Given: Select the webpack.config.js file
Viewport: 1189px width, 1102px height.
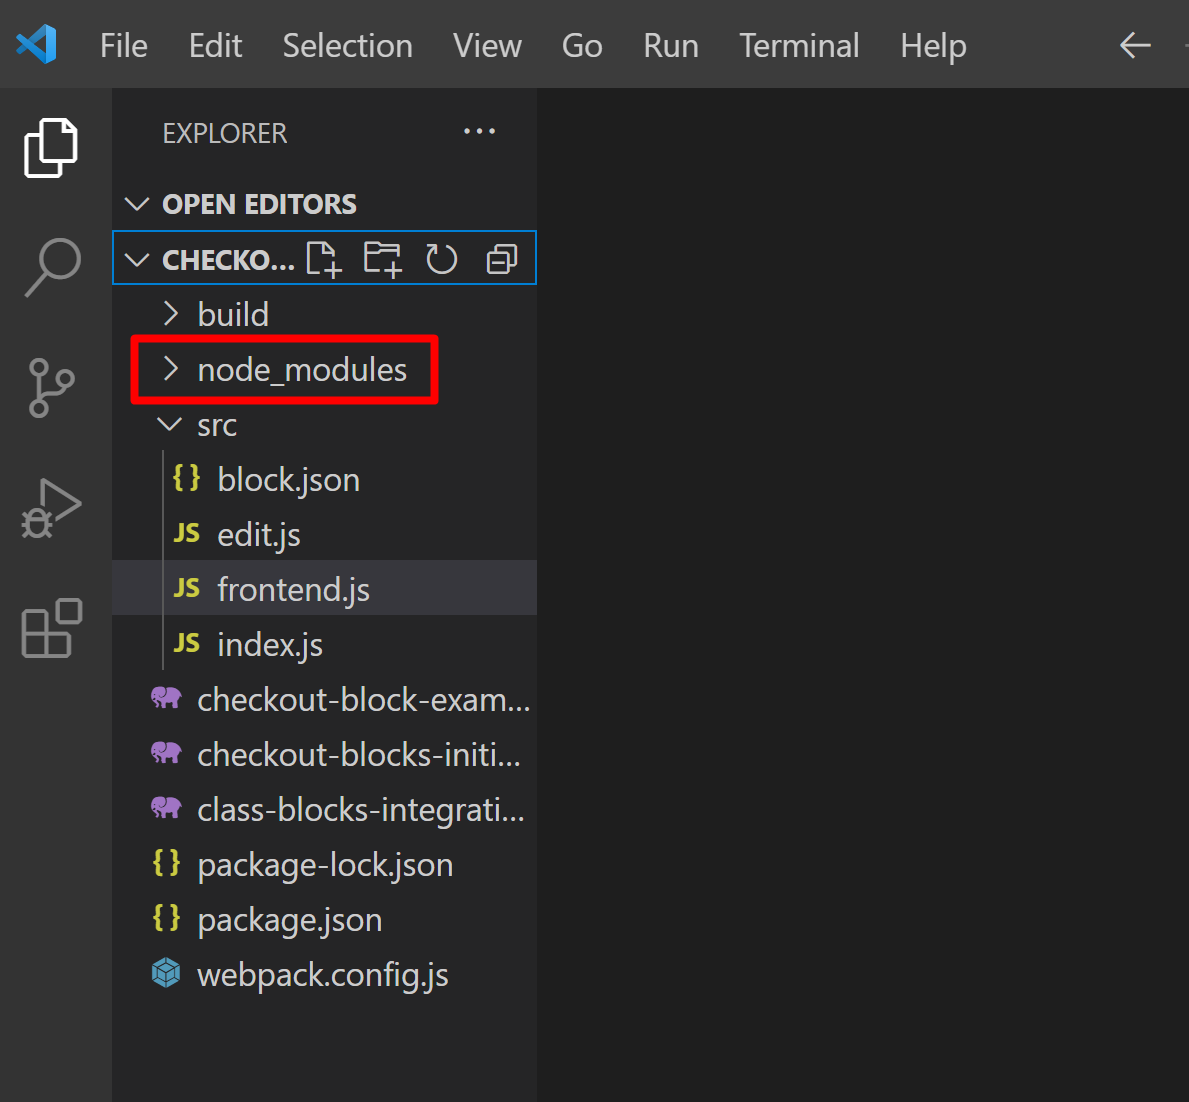Looking at the screenshot, I should coord(322,975).
